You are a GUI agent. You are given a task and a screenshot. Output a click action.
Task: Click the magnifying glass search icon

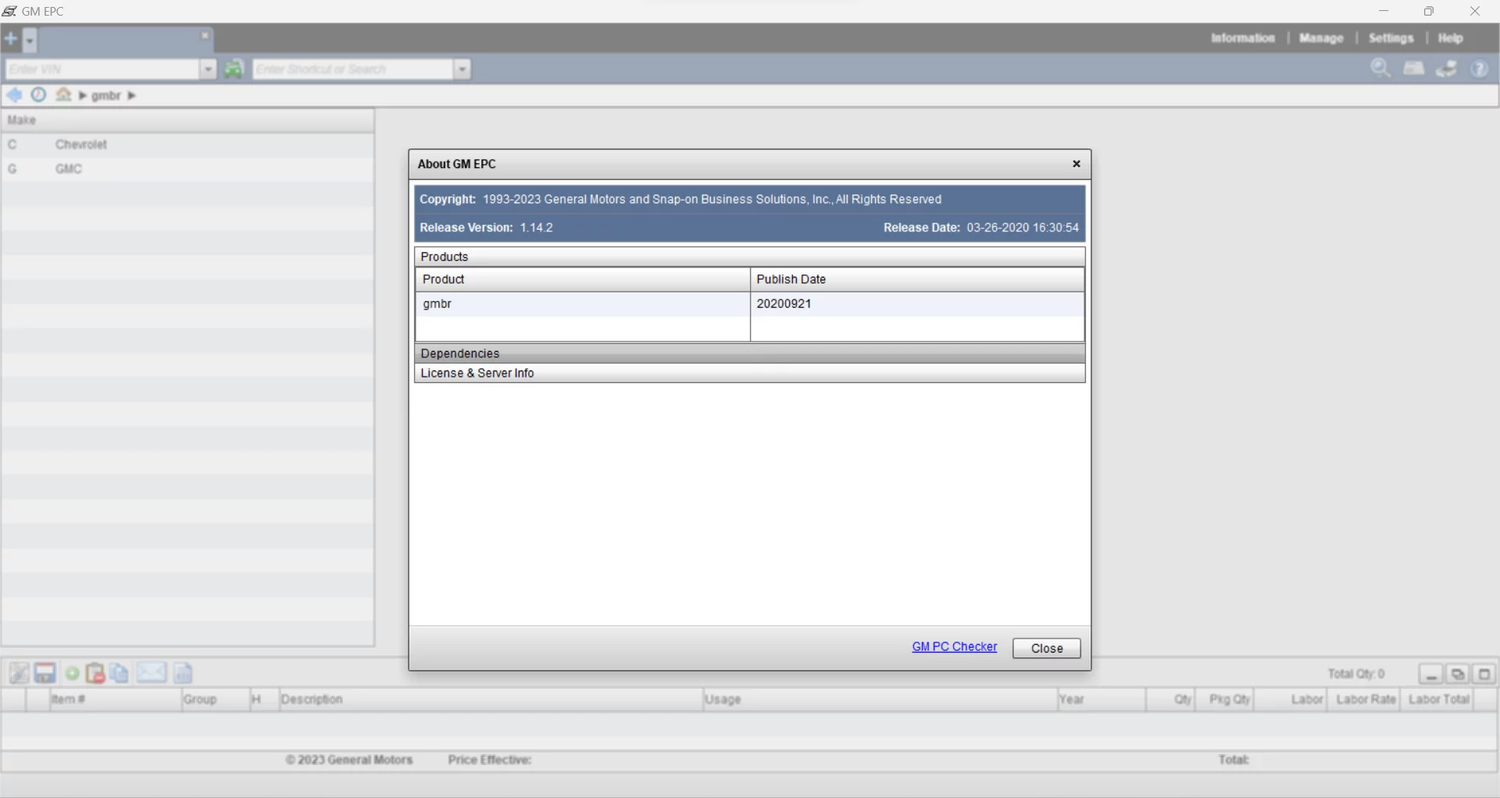[1380, 68]
